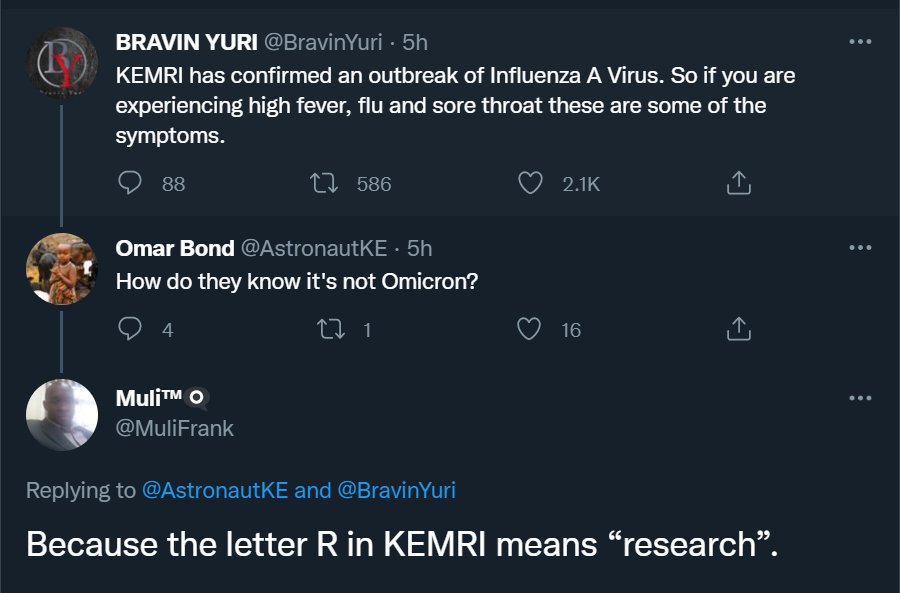Image resolution: width=900 pixels, height=593 pixels.
Task: Retweet Omar Bond's tweet
Action: pos(331,329)
